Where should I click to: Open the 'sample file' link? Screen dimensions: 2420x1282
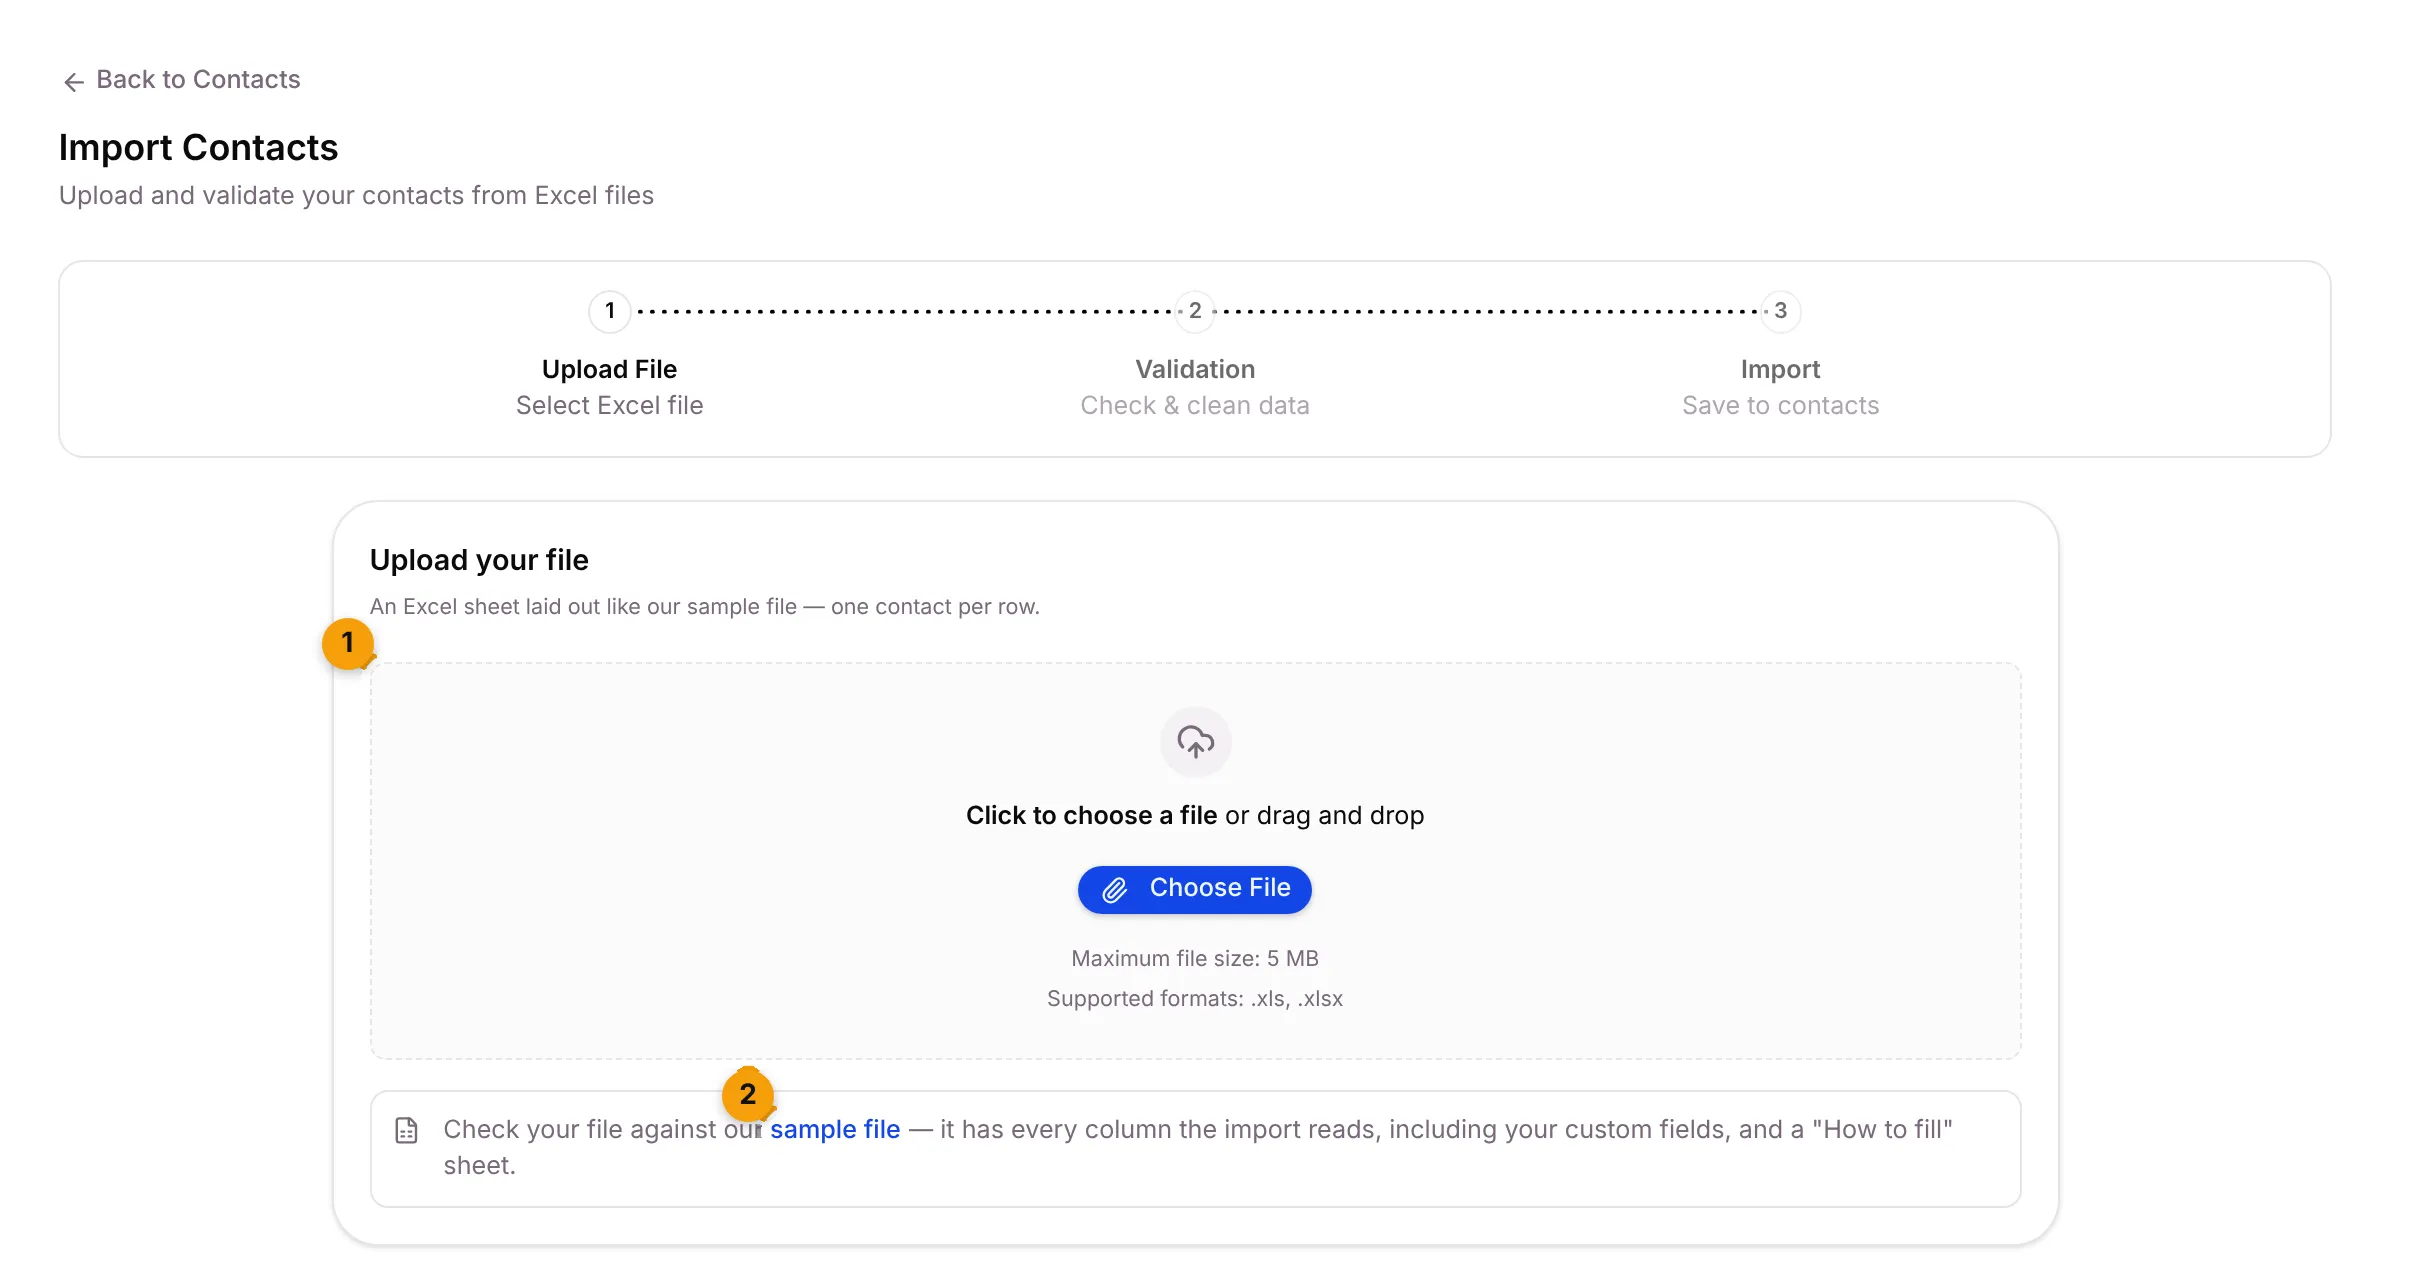[x=835, y=1129]
